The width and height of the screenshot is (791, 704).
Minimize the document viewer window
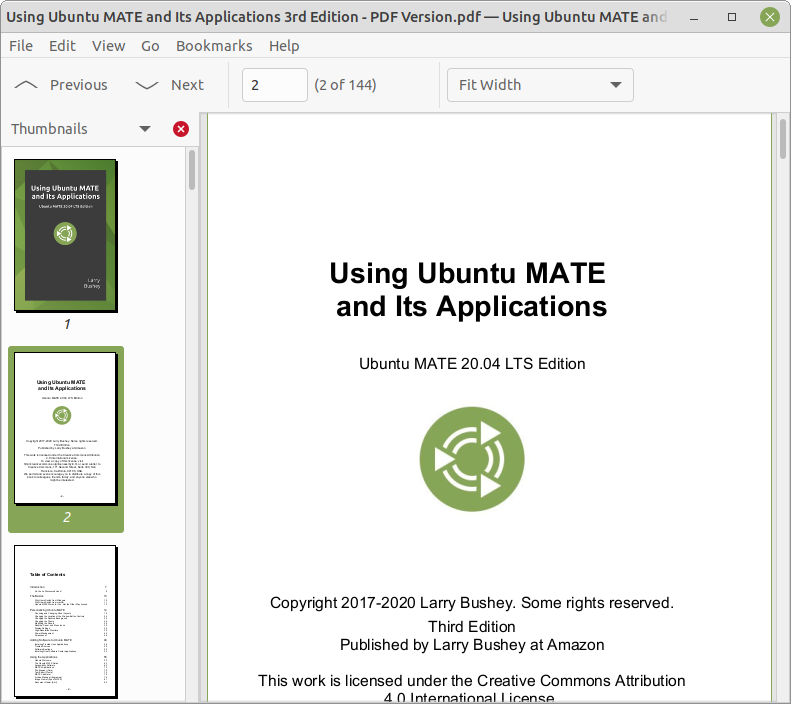pos(694,18)
